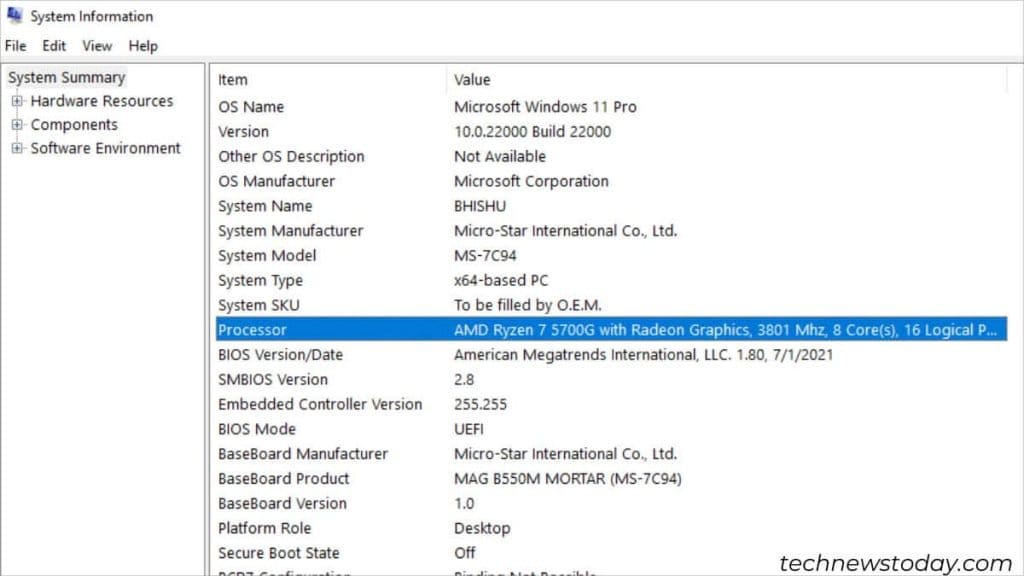Click the vertical scrollbar on the right
The image size is (1024, 576).
point(1016,300)
